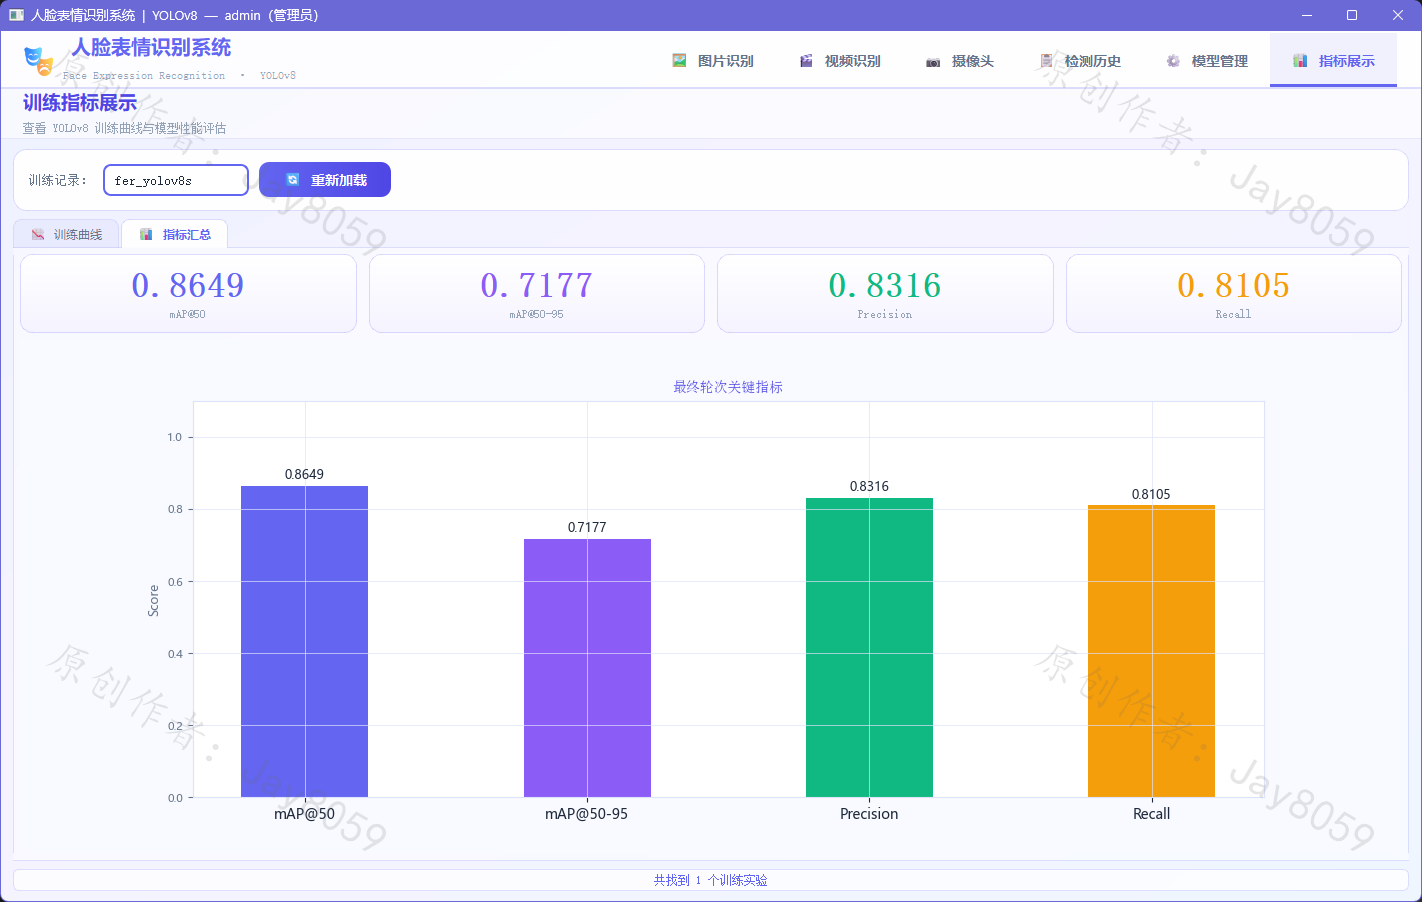Viewport: 1422px width, 902px height.
Task: Click the green Precision bar
Action: 869,647
